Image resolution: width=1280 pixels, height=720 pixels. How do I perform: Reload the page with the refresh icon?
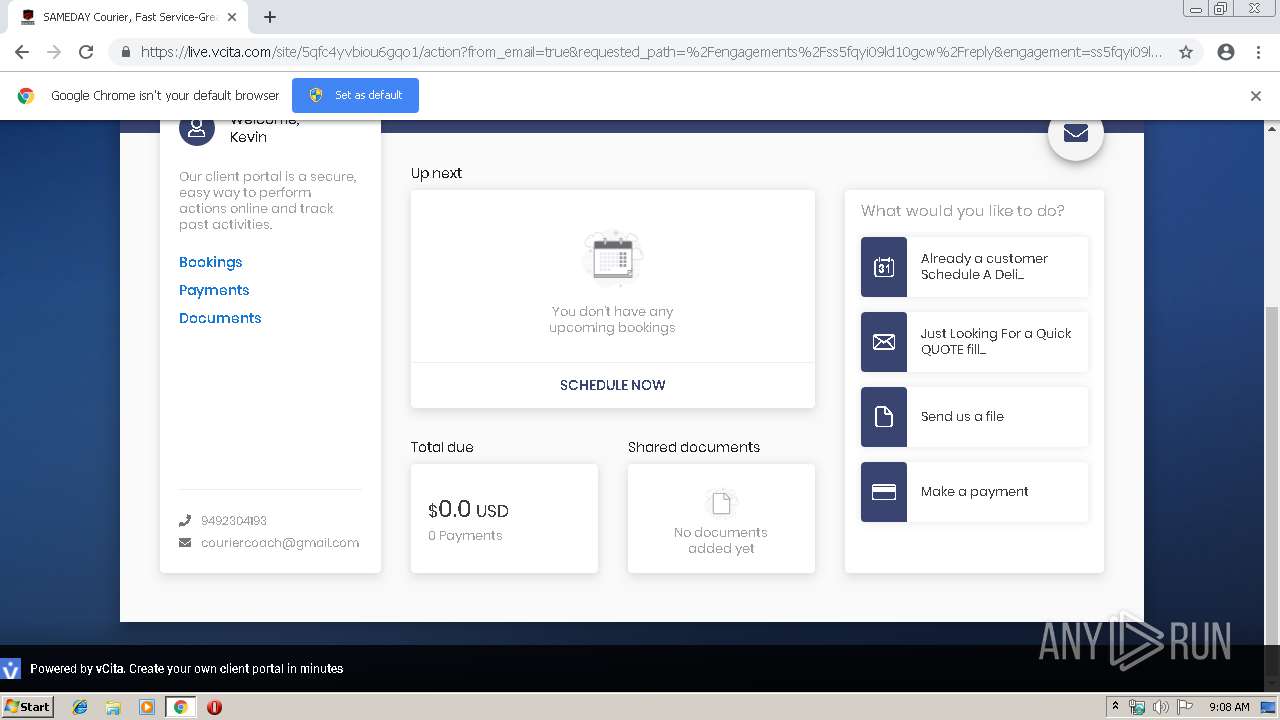[86, 52]
